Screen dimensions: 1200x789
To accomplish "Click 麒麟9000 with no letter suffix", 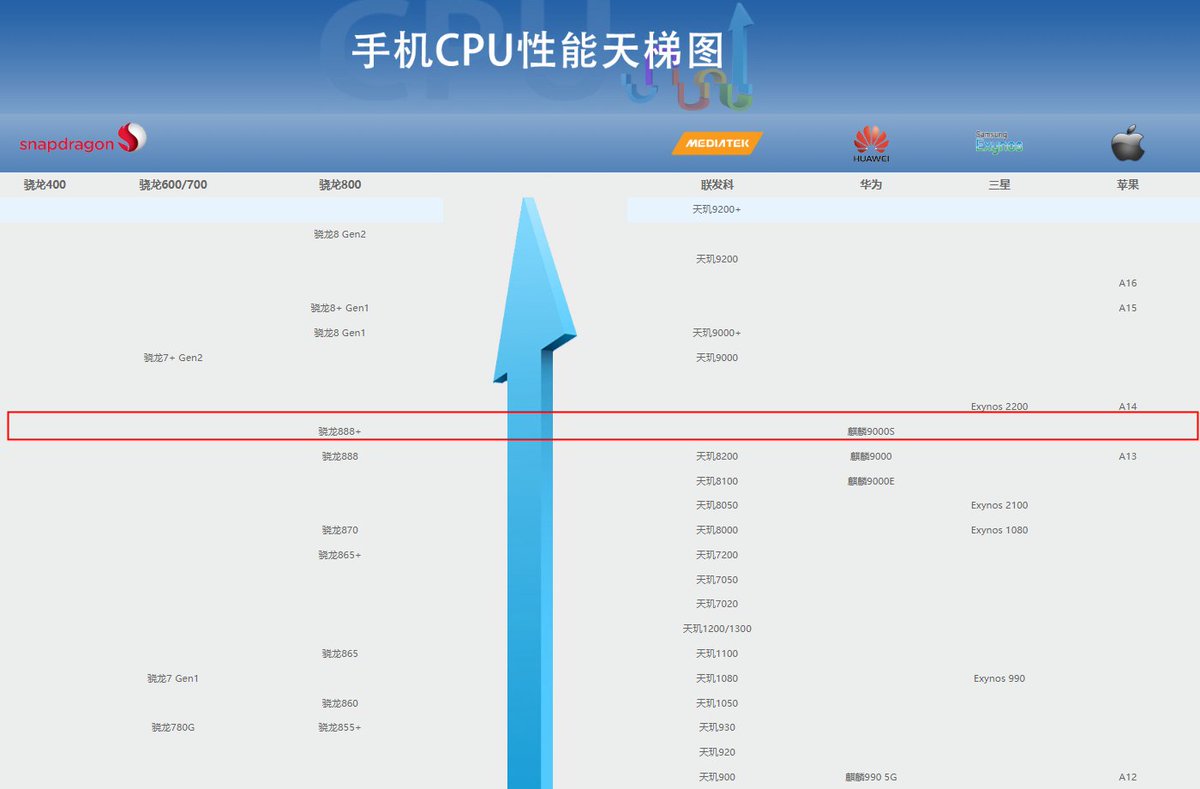I will click(x=871, y=457).
